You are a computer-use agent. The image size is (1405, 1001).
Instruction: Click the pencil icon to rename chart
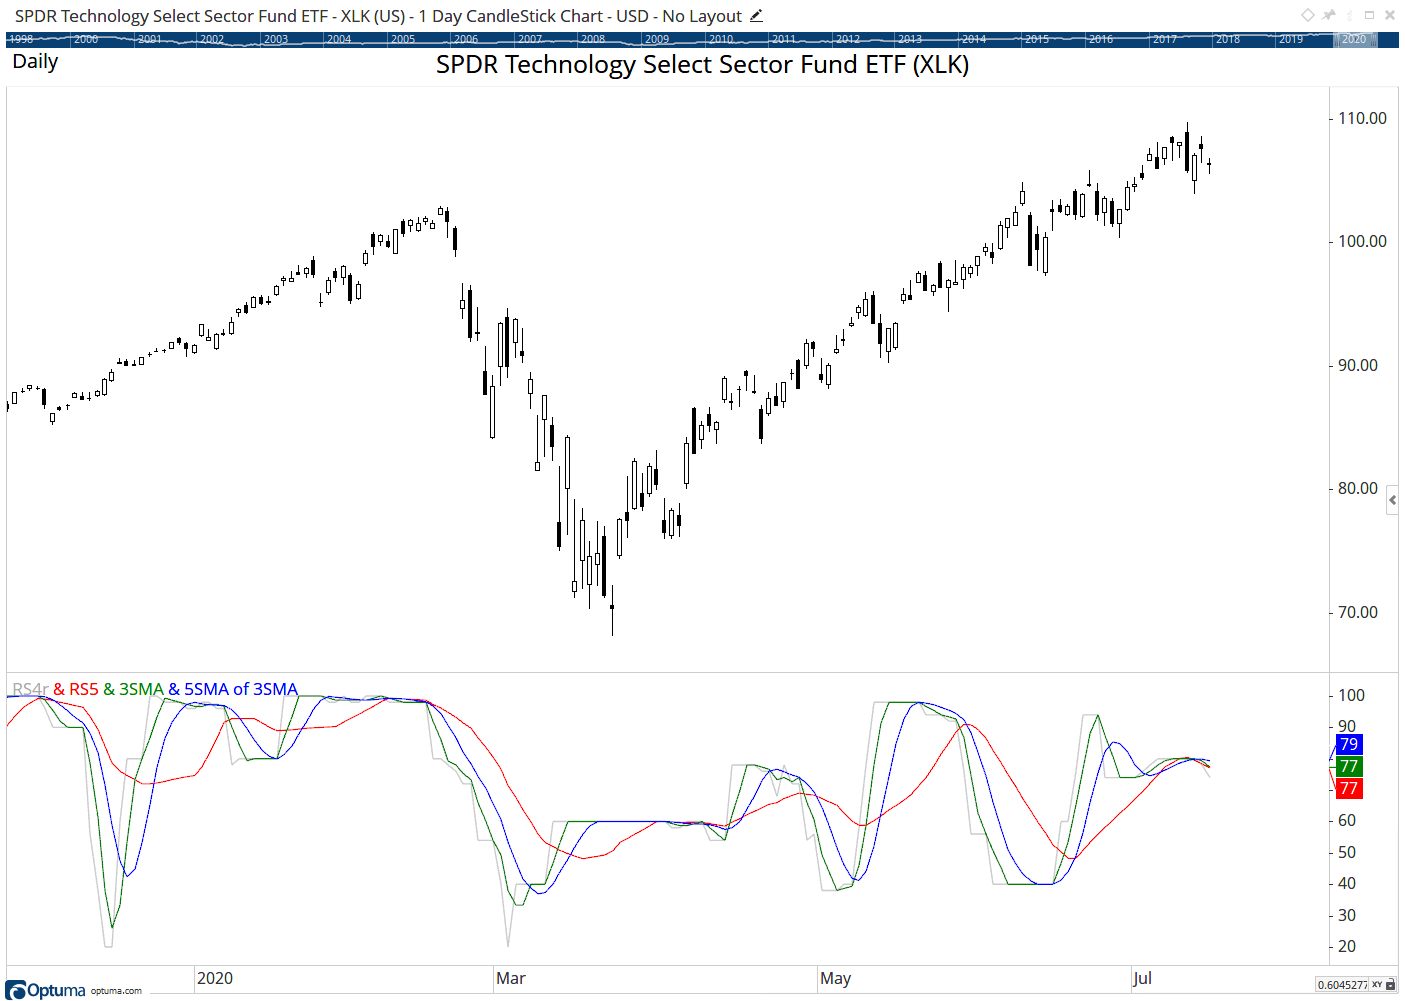[757, 16]
